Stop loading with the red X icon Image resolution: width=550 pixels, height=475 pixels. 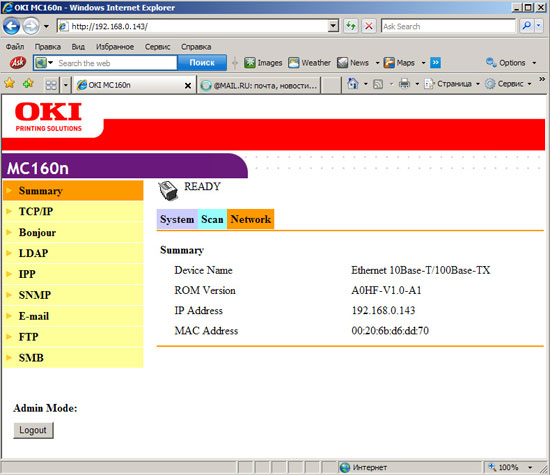(369, 26)
